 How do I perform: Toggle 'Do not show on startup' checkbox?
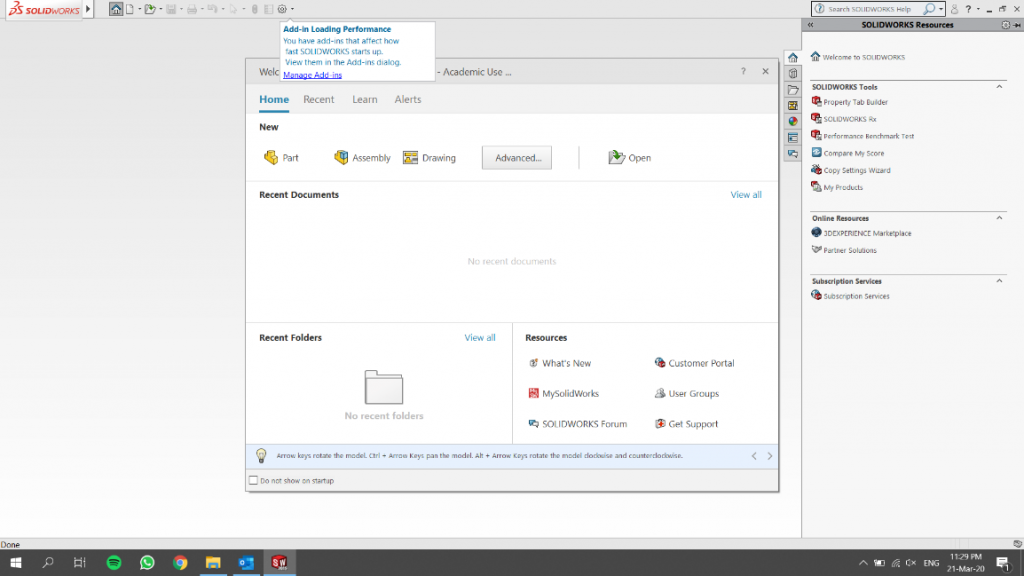click(x=253, y=481)
